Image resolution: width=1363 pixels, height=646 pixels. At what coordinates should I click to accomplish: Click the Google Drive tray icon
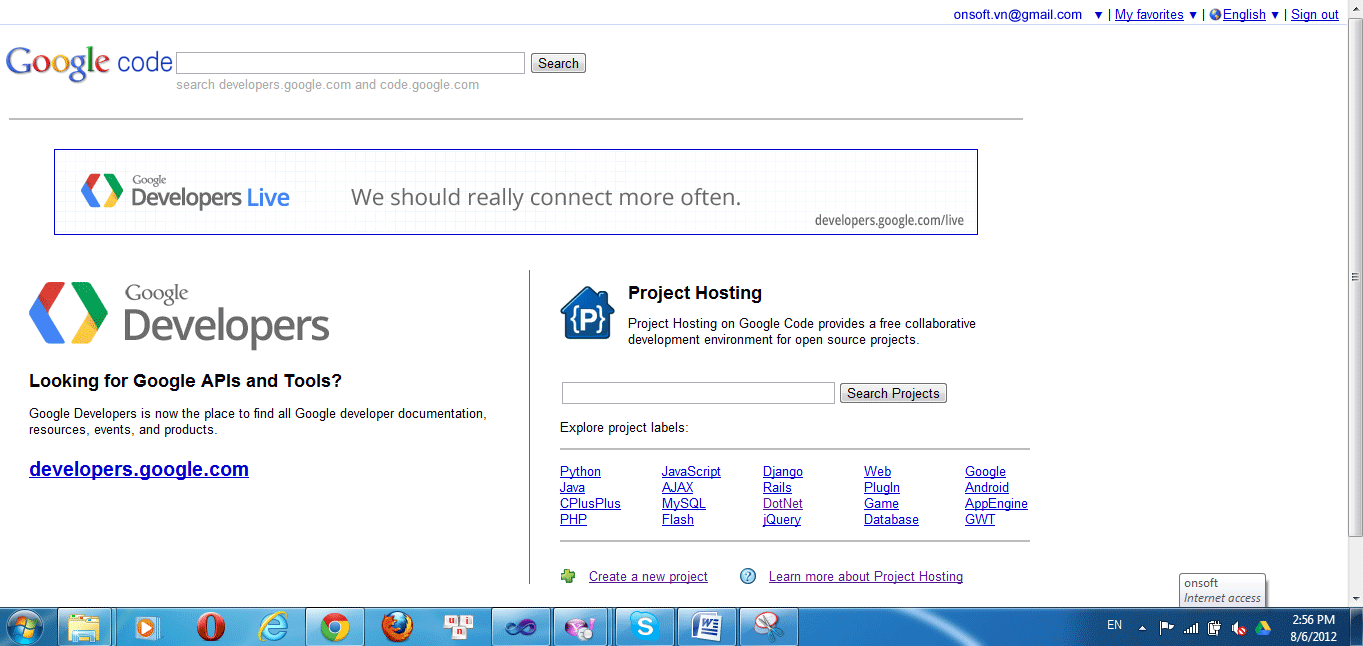(x=1263, y=627)
